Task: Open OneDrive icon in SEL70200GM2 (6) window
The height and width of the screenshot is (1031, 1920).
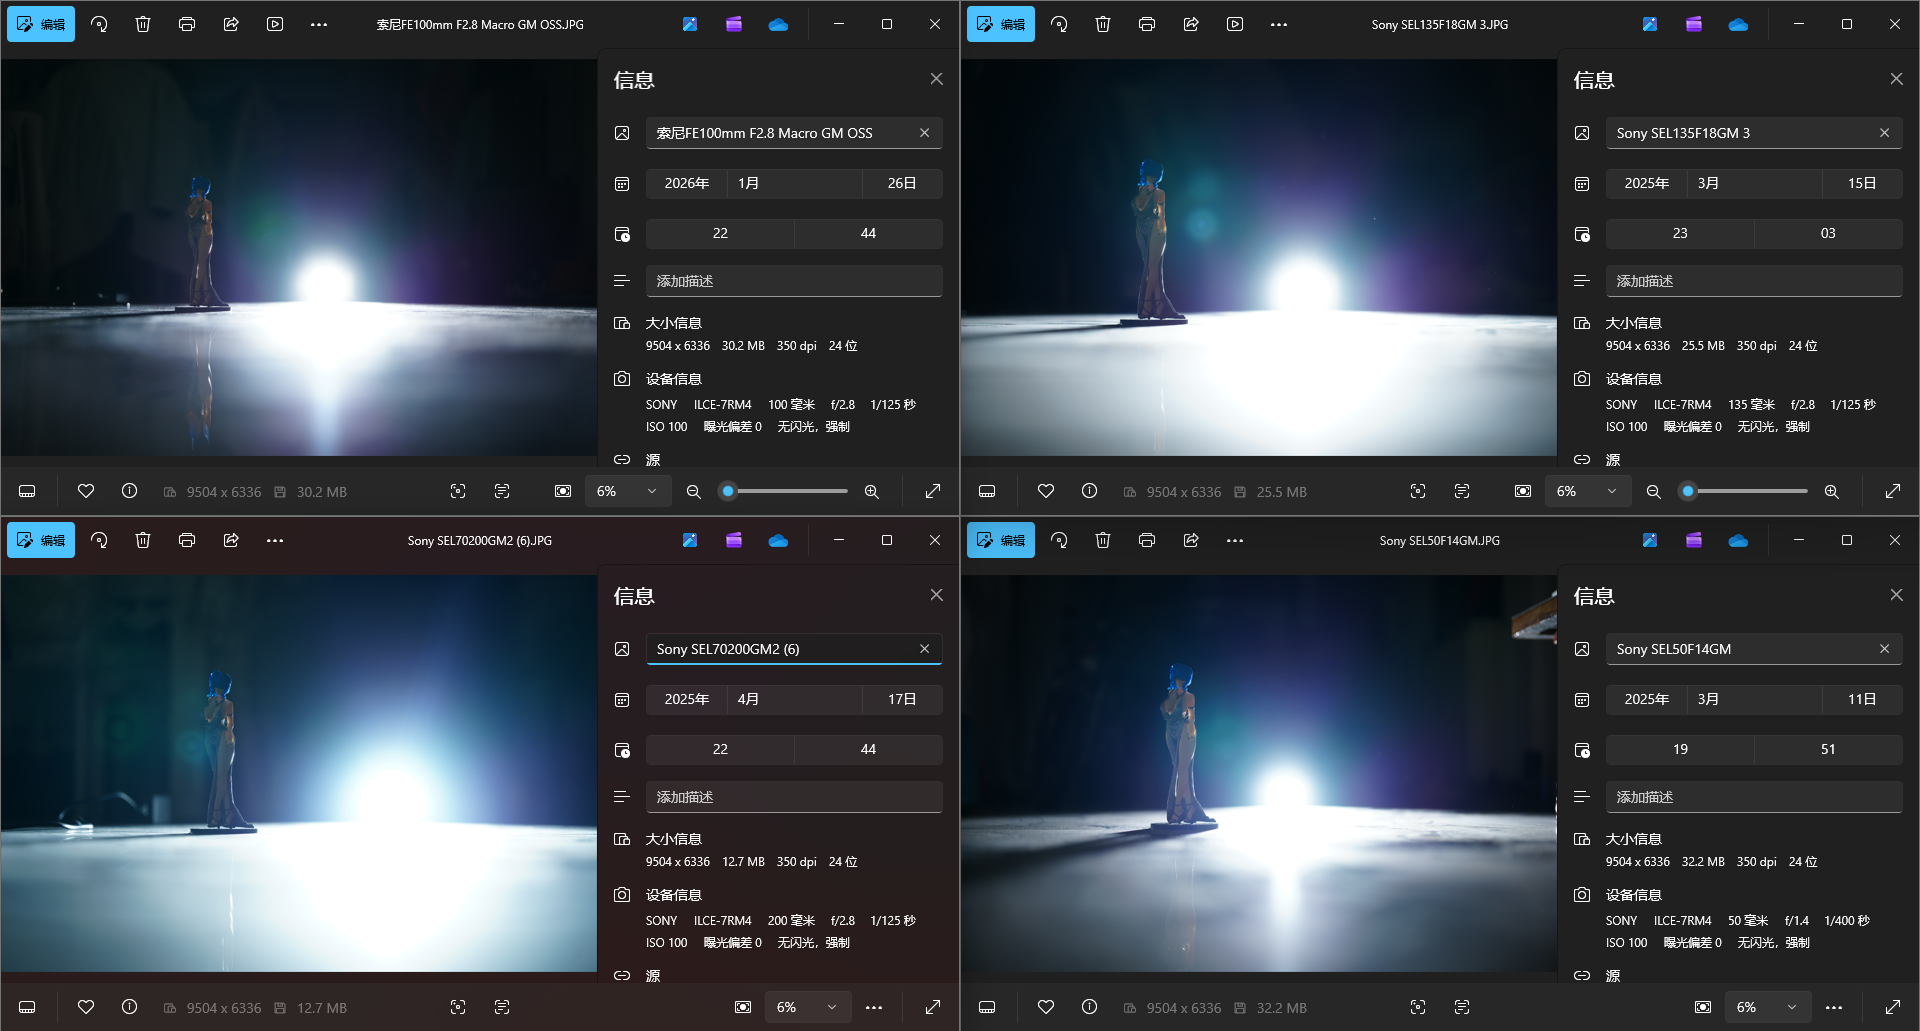Action: [778, 540]
